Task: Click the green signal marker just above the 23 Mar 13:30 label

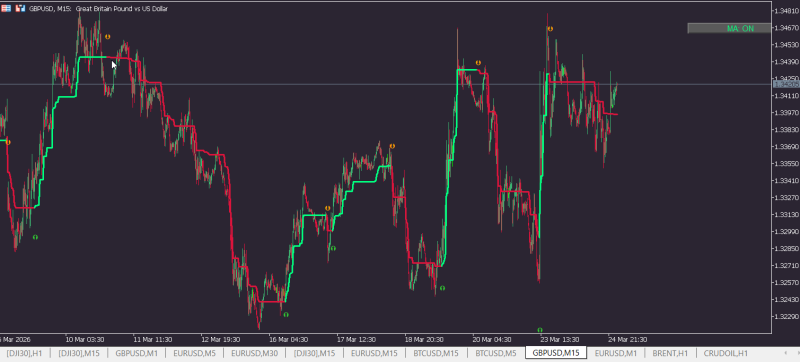Action: (x=540, y=330)
